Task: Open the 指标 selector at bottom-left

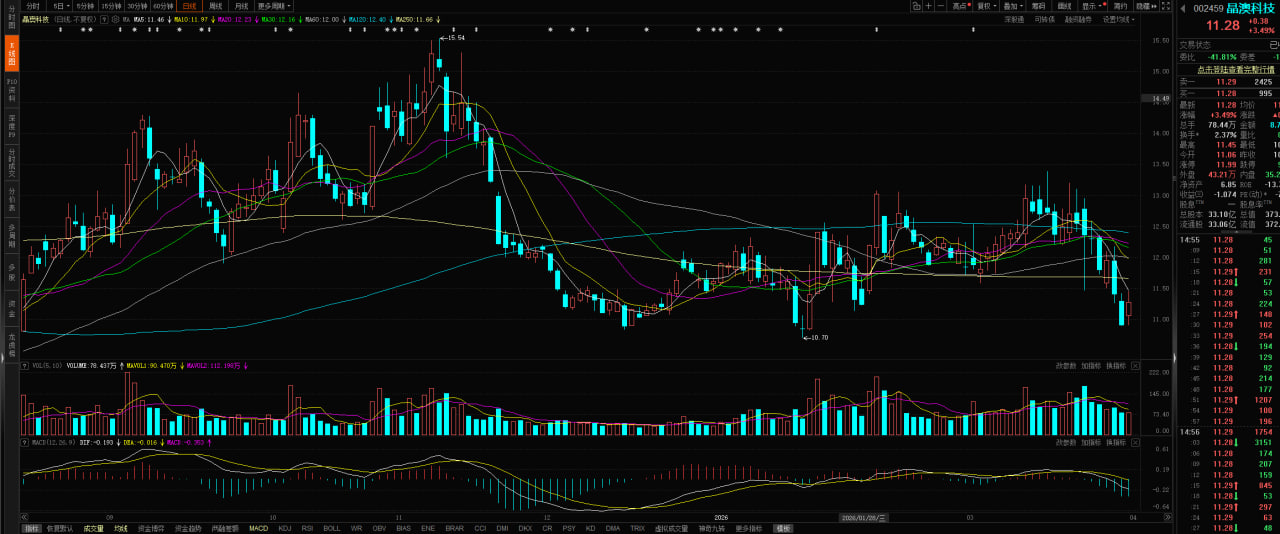Action: click(x=32, y=527)
